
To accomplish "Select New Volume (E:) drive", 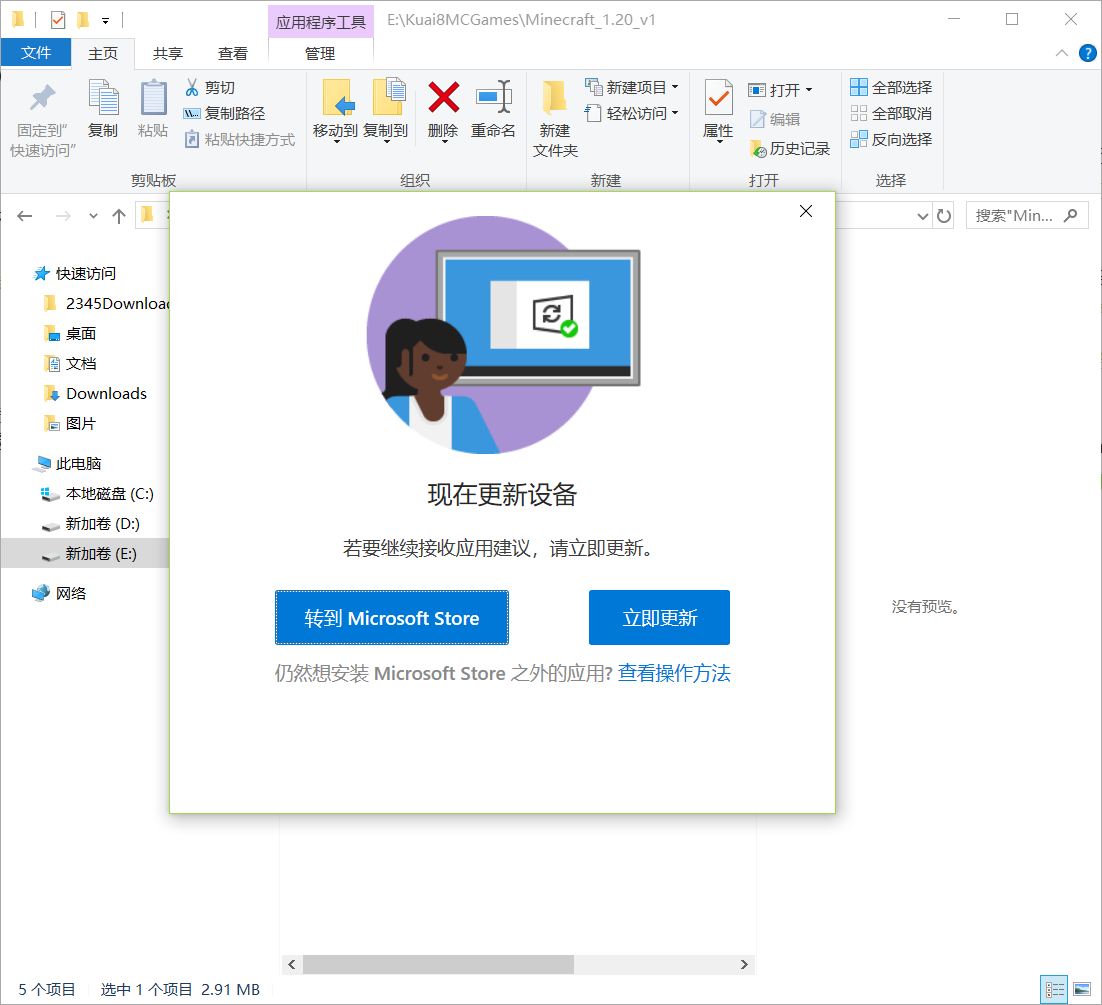I will (x=85, y=554).
